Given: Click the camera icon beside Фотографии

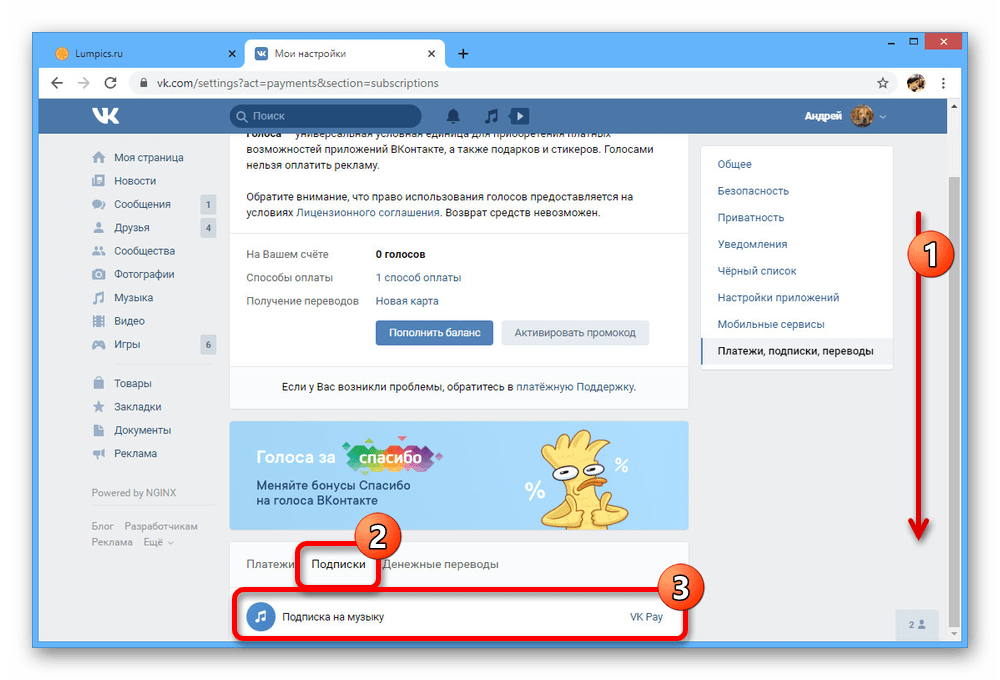Looking at the screenshot, I should pos(98,274).
